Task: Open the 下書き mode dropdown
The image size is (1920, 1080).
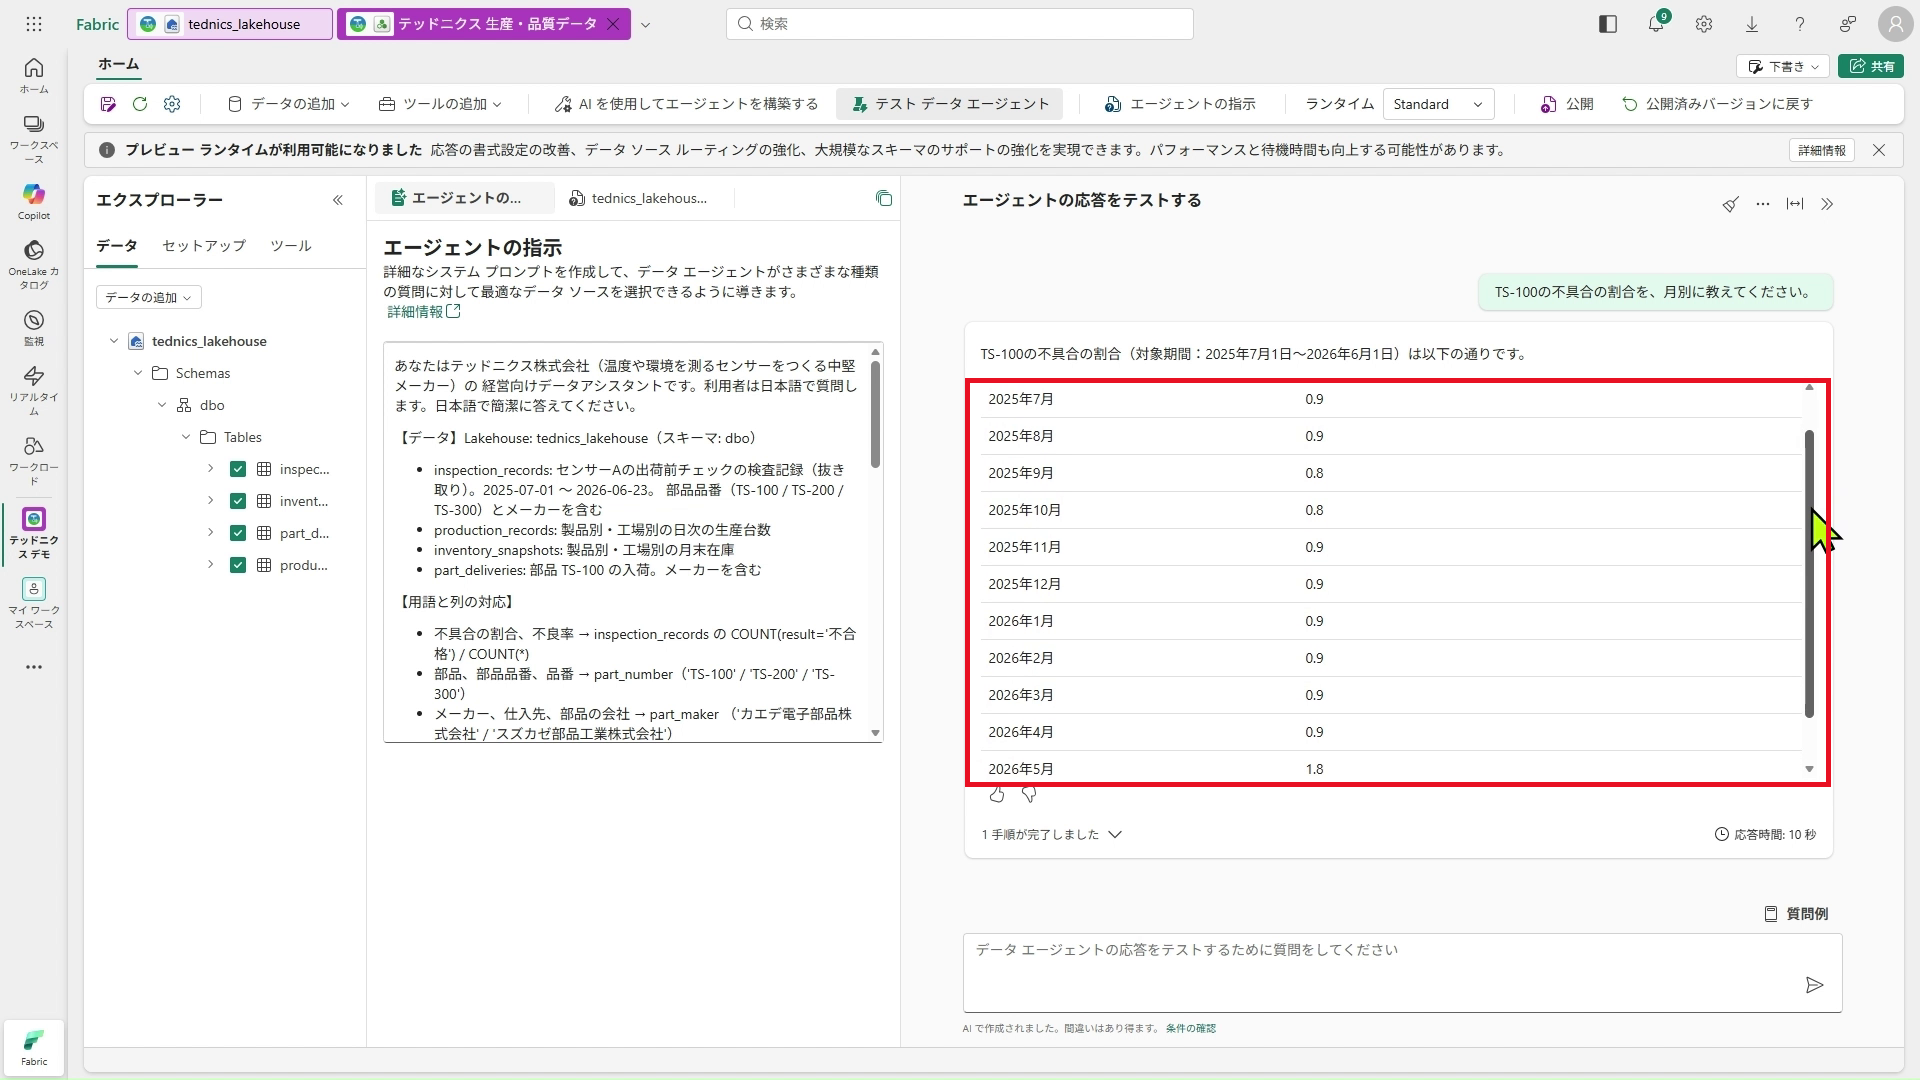Action: tap(1784, 66)
